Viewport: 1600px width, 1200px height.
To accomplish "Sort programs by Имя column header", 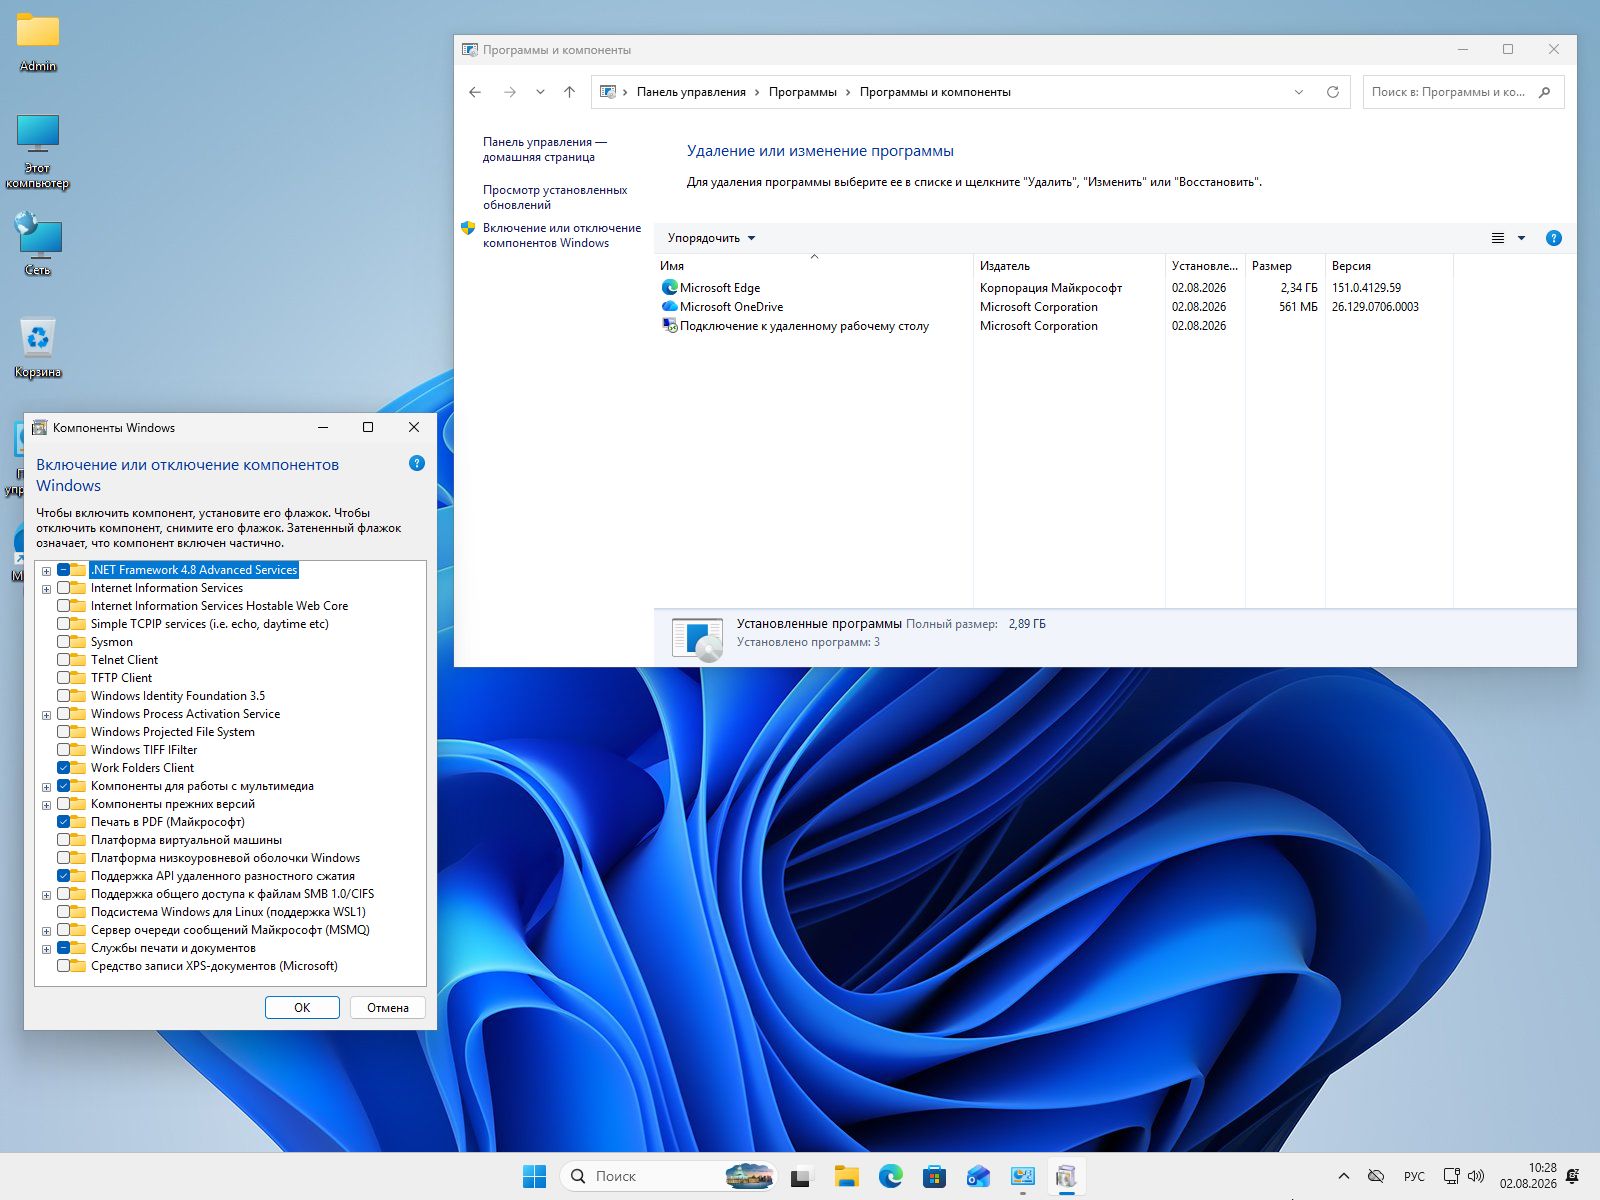I will [814, 266].
